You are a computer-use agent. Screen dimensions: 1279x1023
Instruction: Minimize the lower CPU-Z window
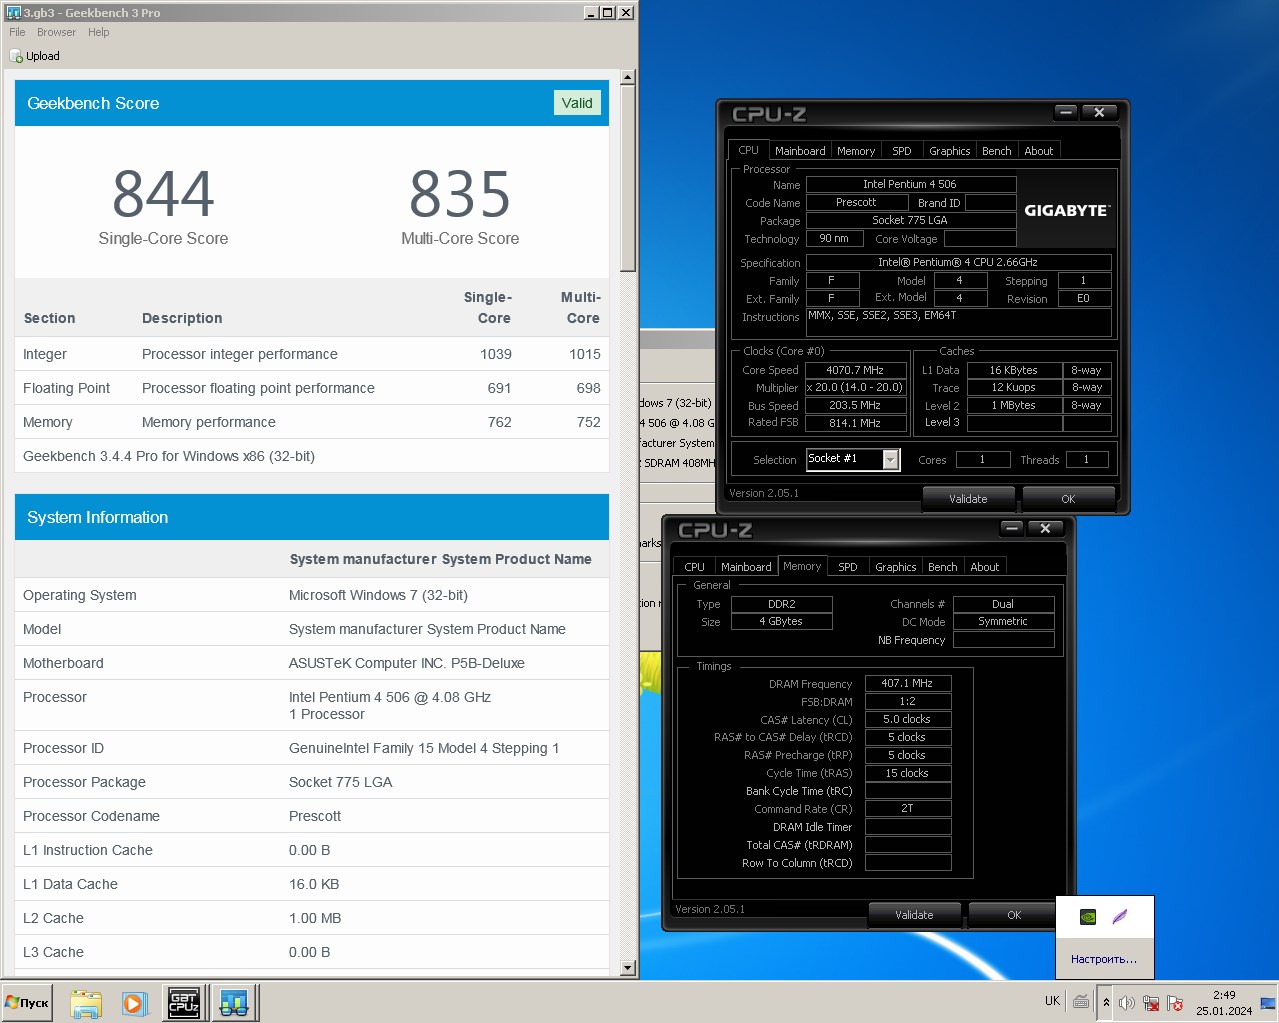[1011, 528]
